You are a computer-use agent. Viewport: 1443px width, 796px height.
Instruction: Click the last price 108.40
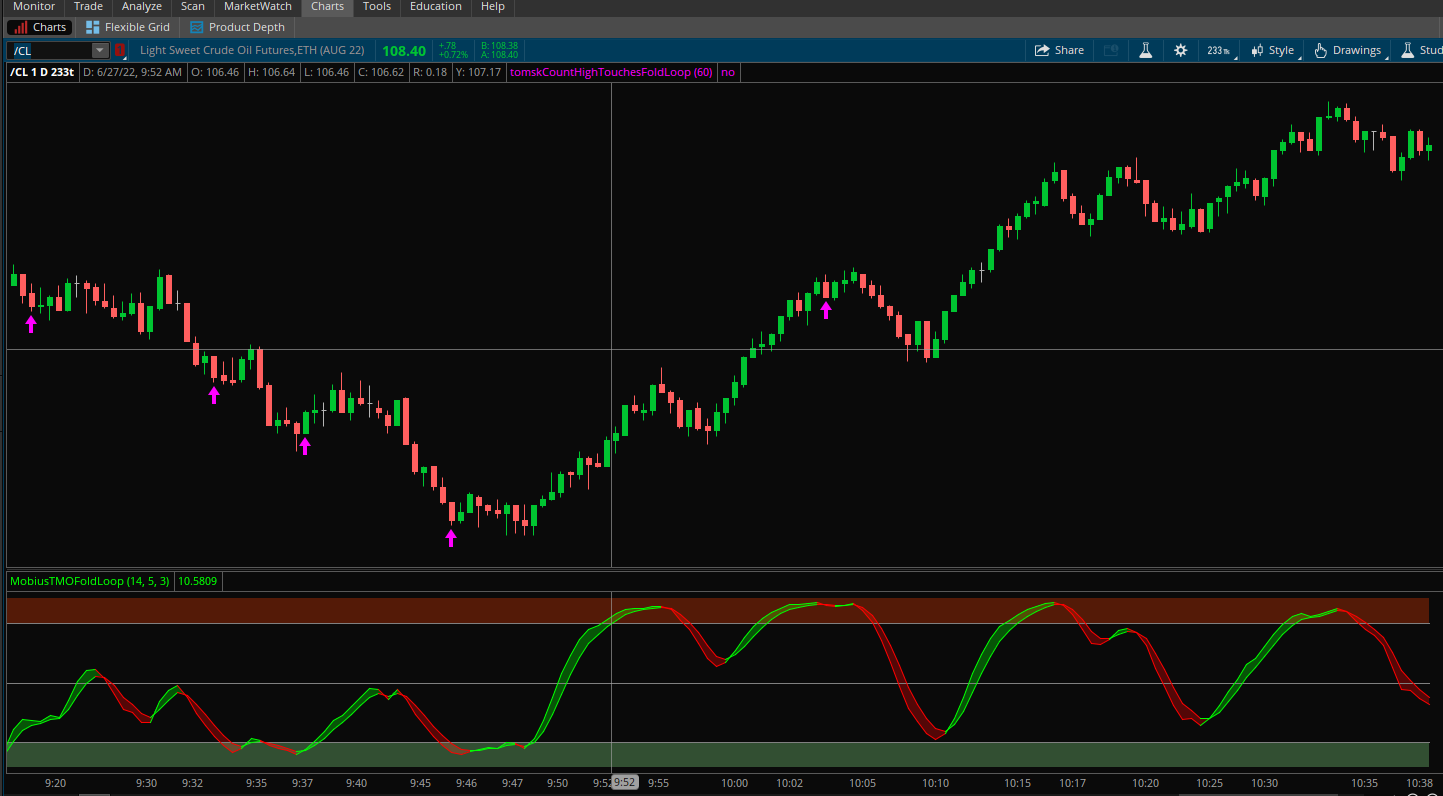[x=404, y=50]
